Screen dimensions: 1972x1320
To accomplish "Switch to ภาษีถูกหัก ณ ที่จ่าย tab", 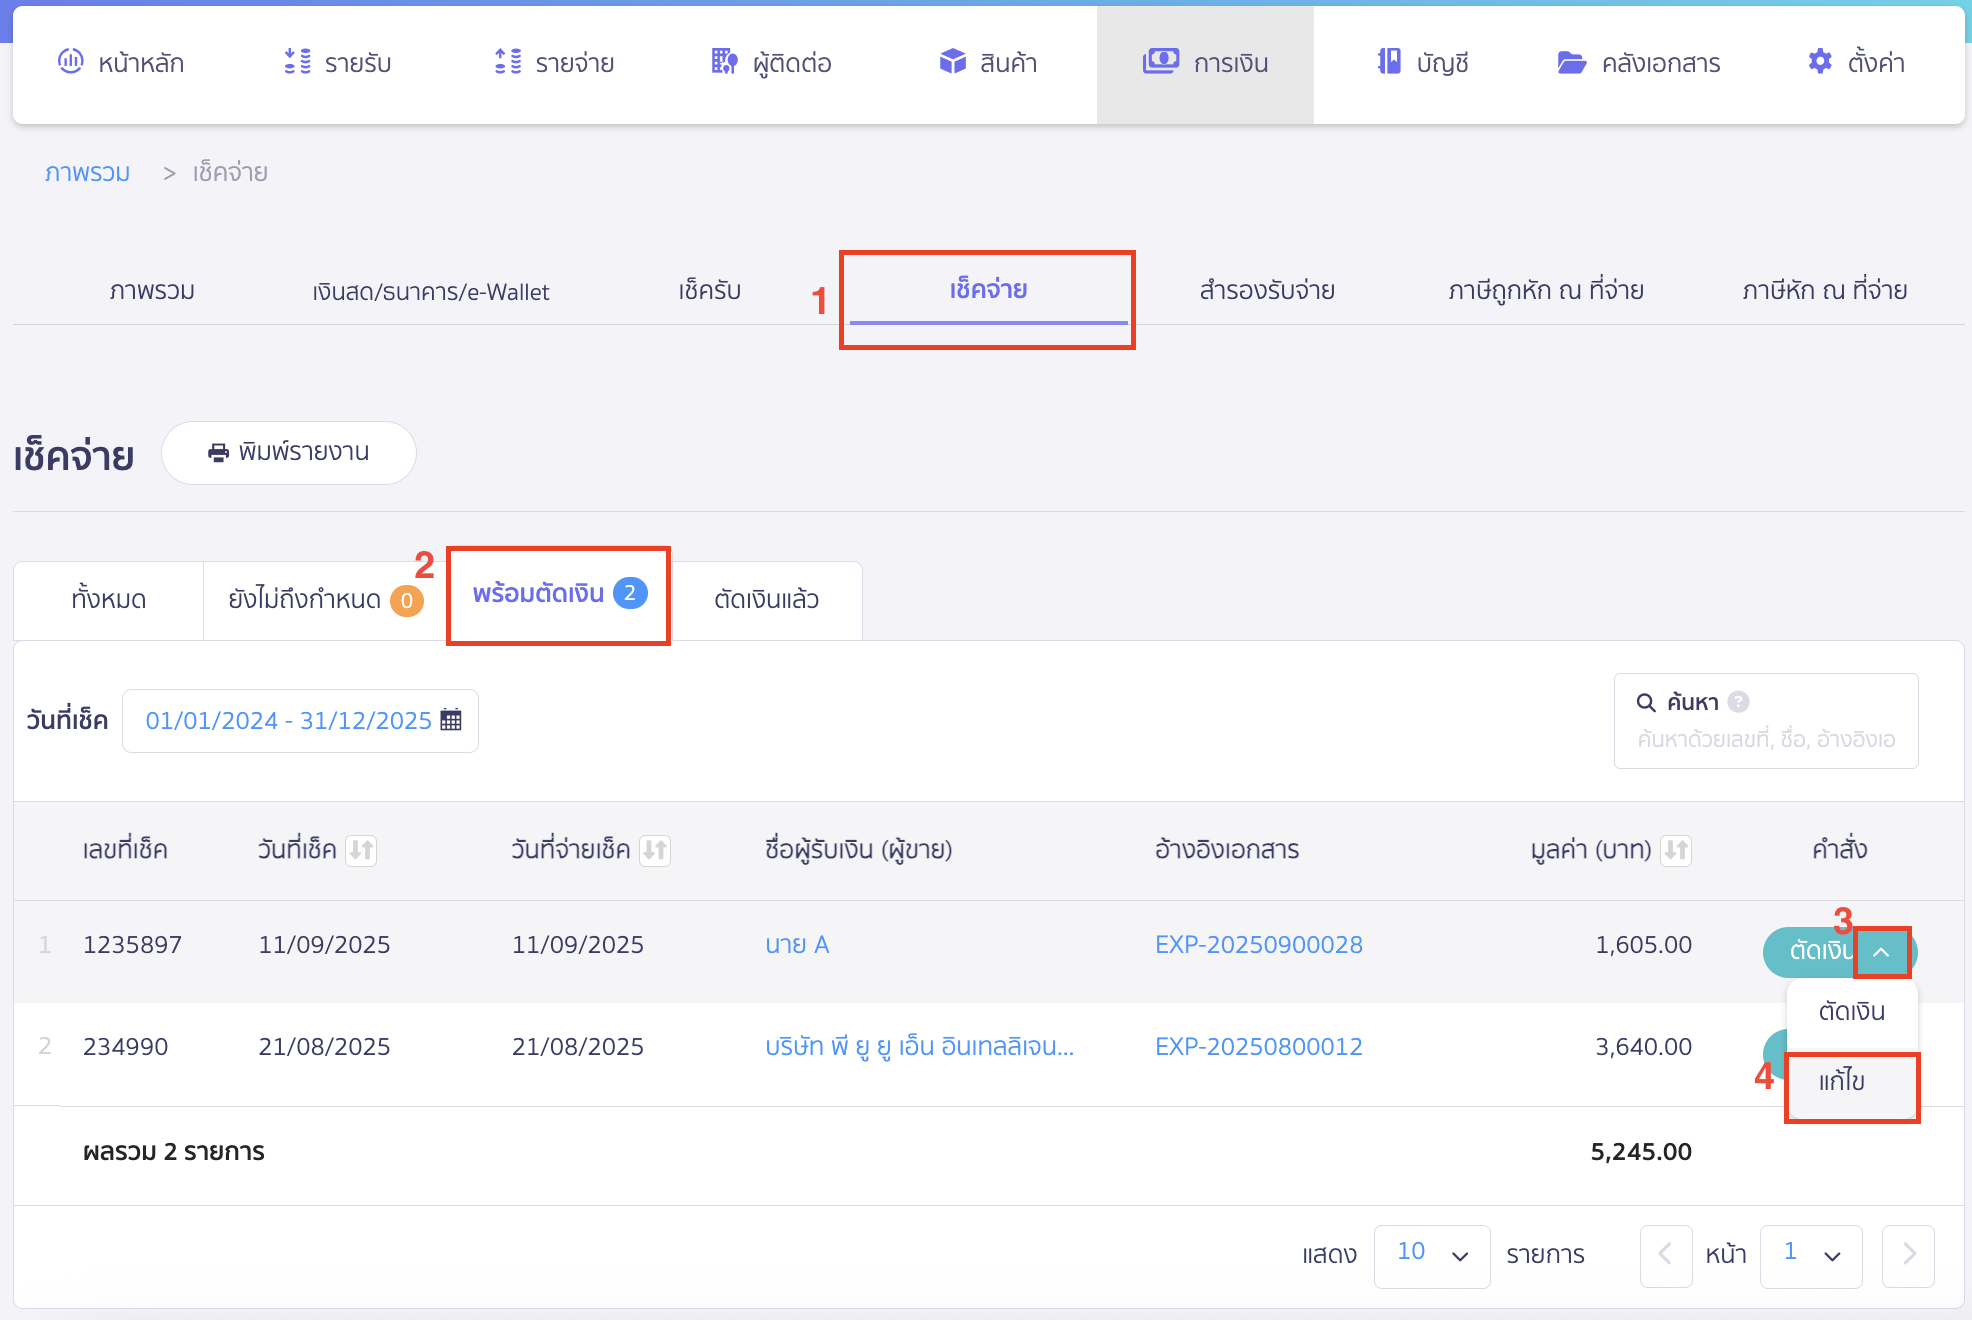I will (1546, 291).
